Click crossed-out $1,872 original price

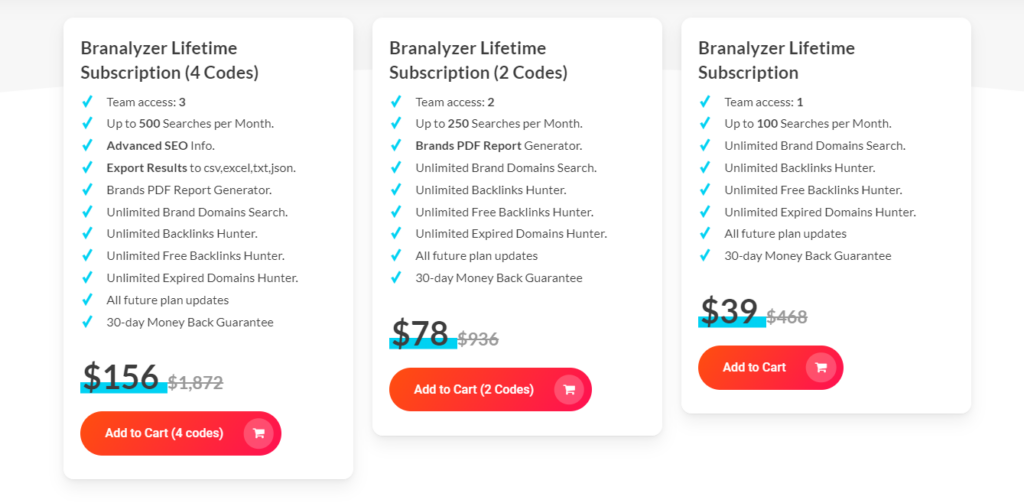[196, 382]
